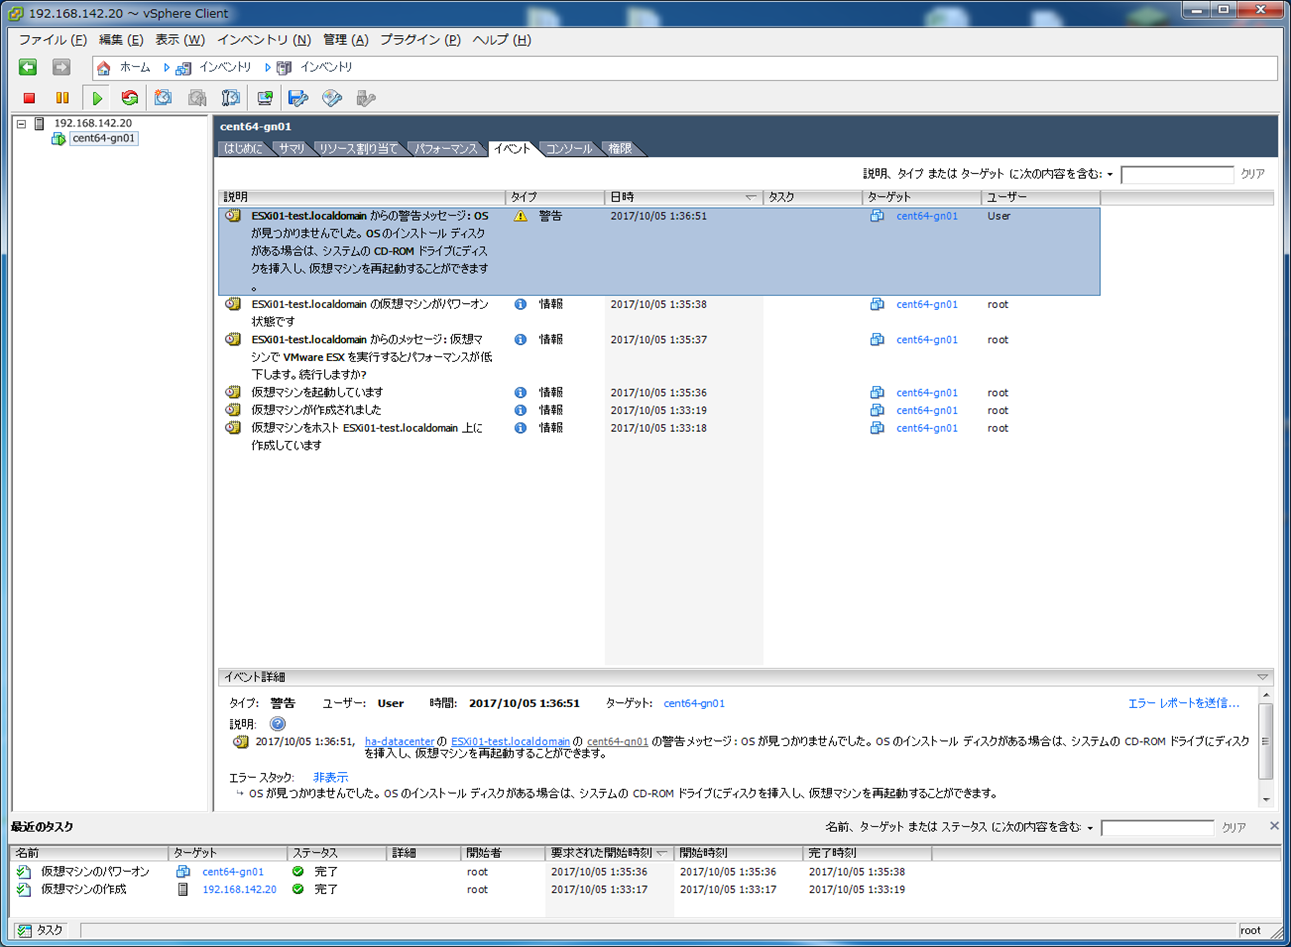Select cent64-gn01 in the inventory tree
1291x947 pixels.
(104, 139)
